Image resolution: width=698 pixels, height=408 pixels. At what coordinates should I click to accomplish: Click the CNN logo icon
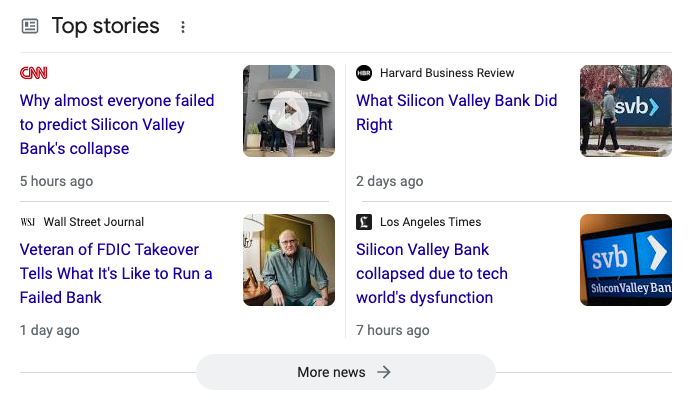[x=34, y=73]
